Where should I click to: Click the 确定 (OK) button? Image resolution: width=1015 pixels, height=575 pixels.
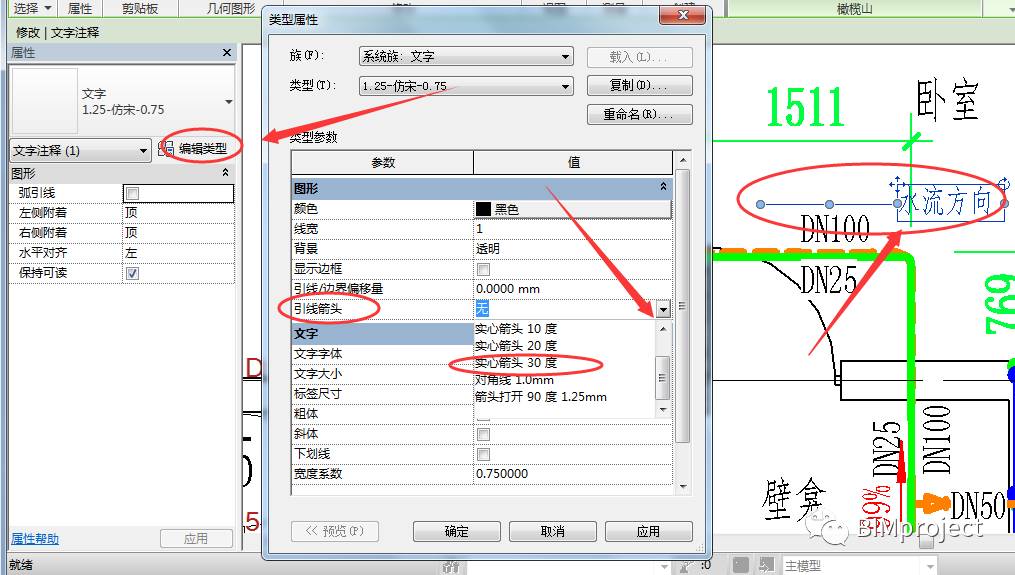[x=456, y=531]
